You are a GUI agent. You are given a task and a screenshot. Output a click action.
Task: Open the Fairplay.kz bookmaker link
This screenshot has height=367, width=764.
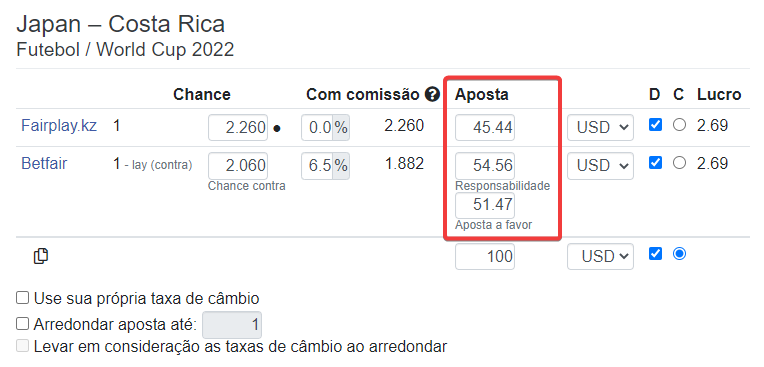(59, 126)
